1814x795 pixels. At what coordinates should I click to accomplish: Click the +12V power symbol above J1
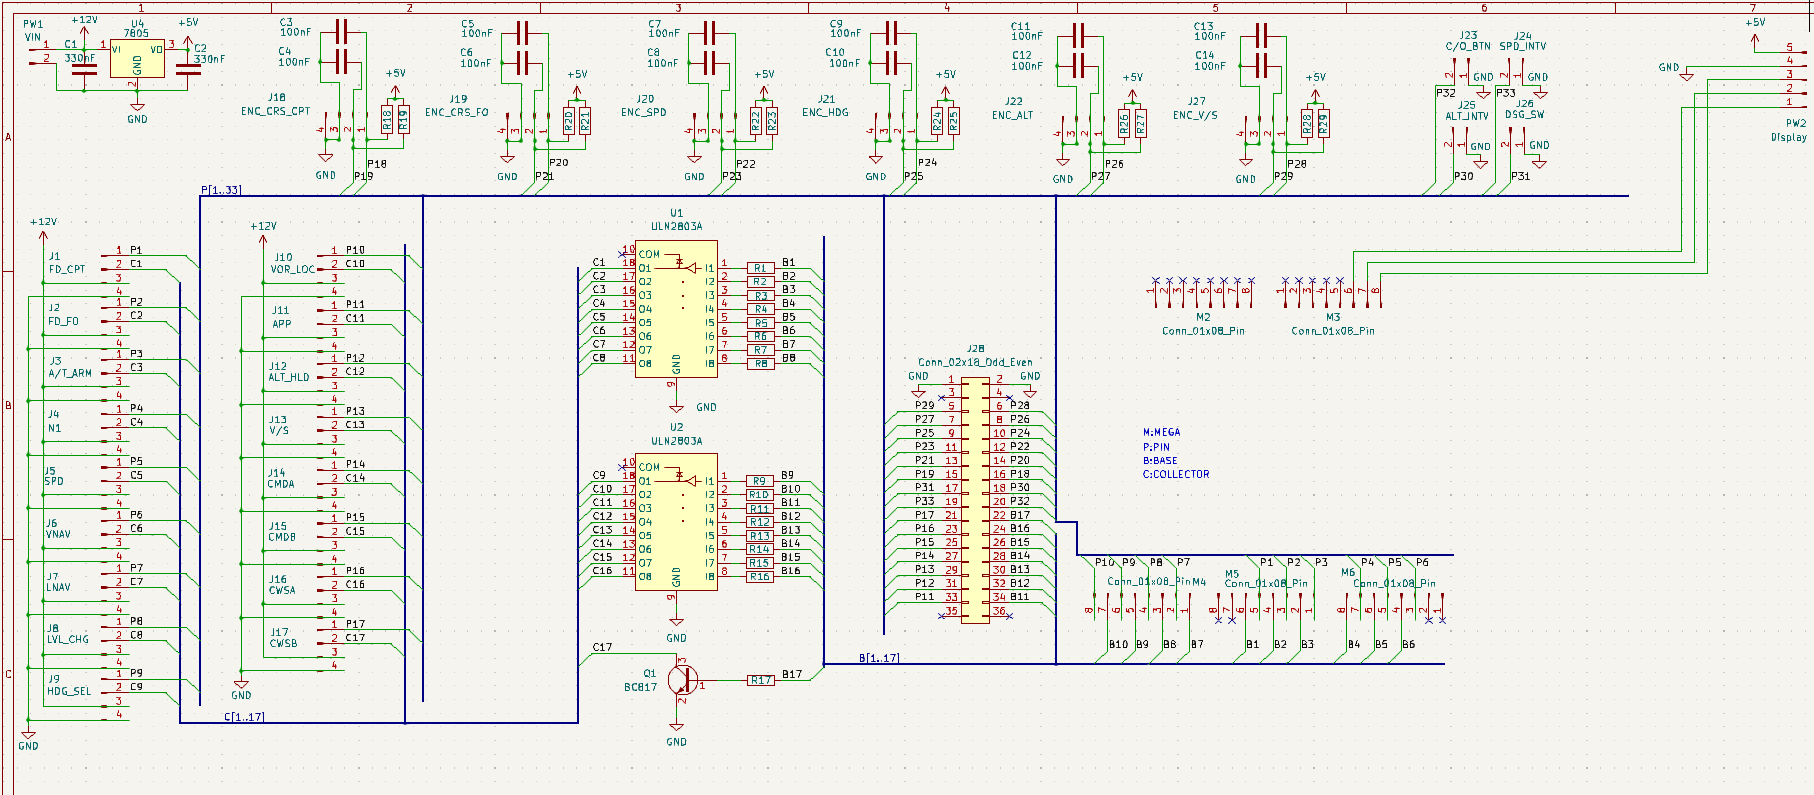coord(43,228)
